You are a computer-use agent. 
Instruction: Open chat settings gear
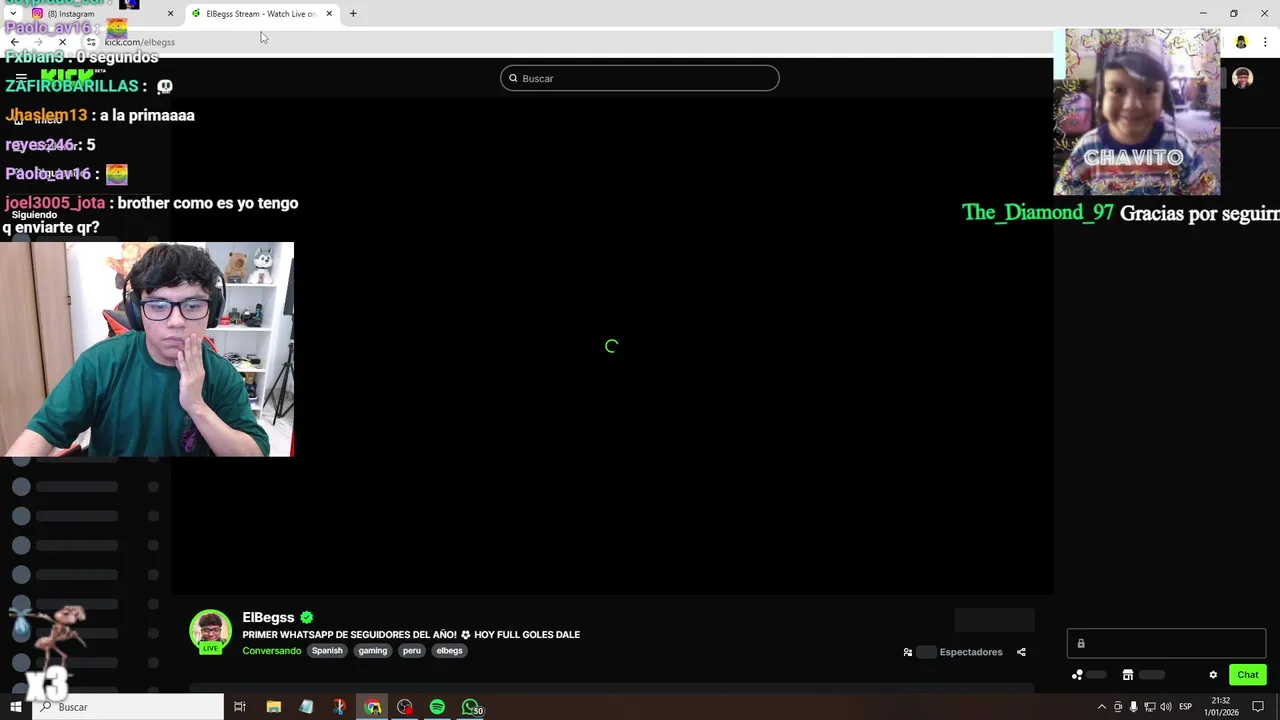(1213, 675)
